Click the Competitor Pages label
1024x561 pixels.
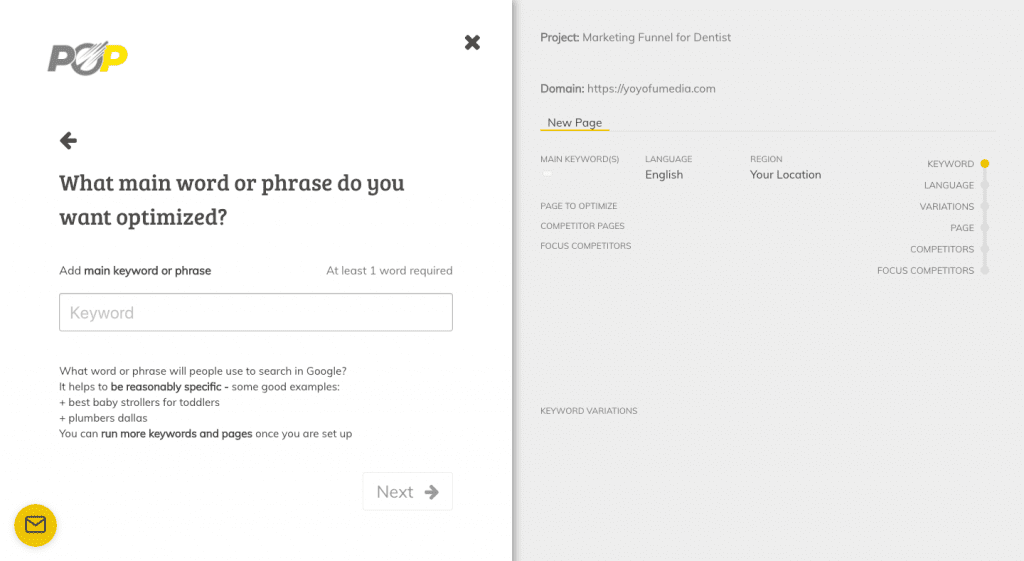click(582, 226)
